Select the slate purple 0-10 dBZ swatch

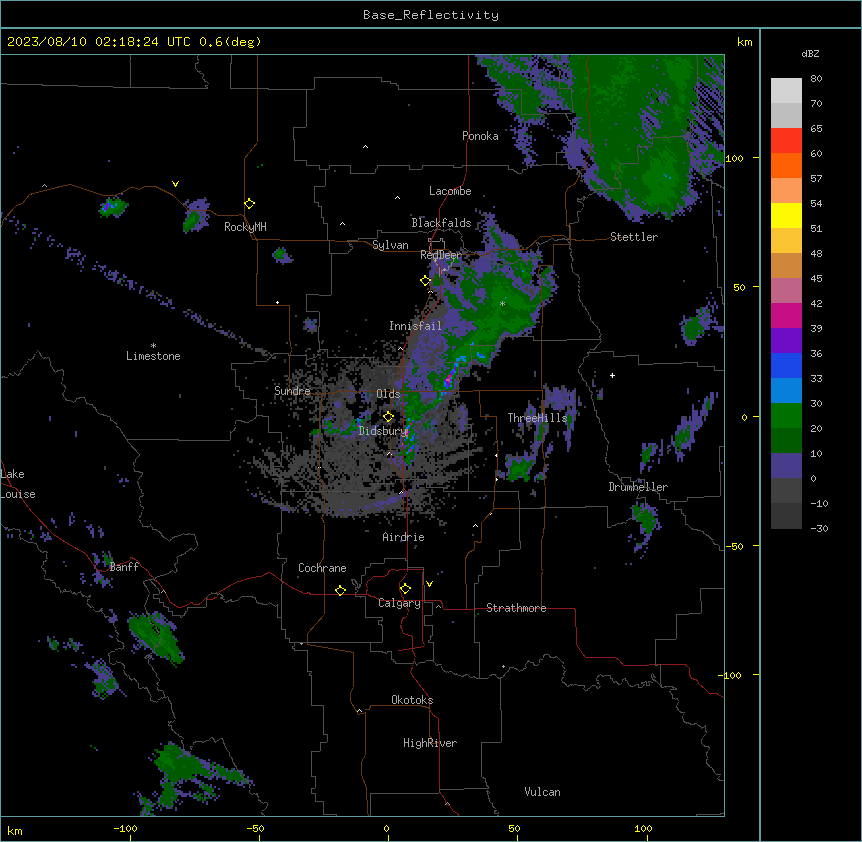786,466
